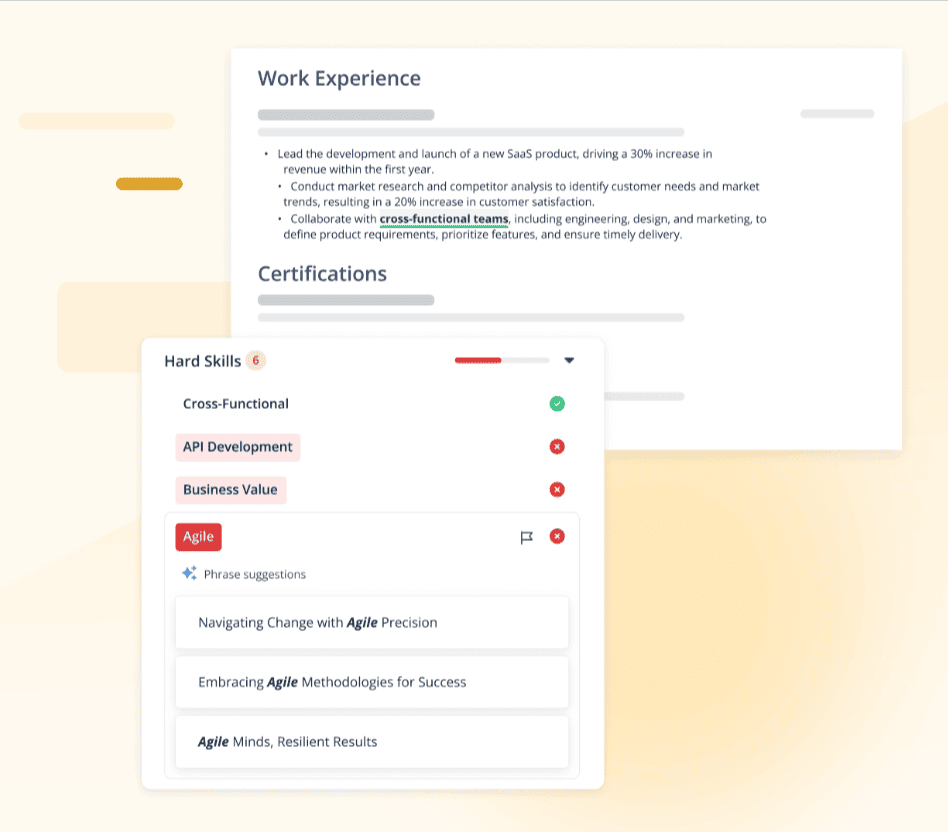Click the red X icon beside Business Value

pyautogui.click(x=557, y=489)
